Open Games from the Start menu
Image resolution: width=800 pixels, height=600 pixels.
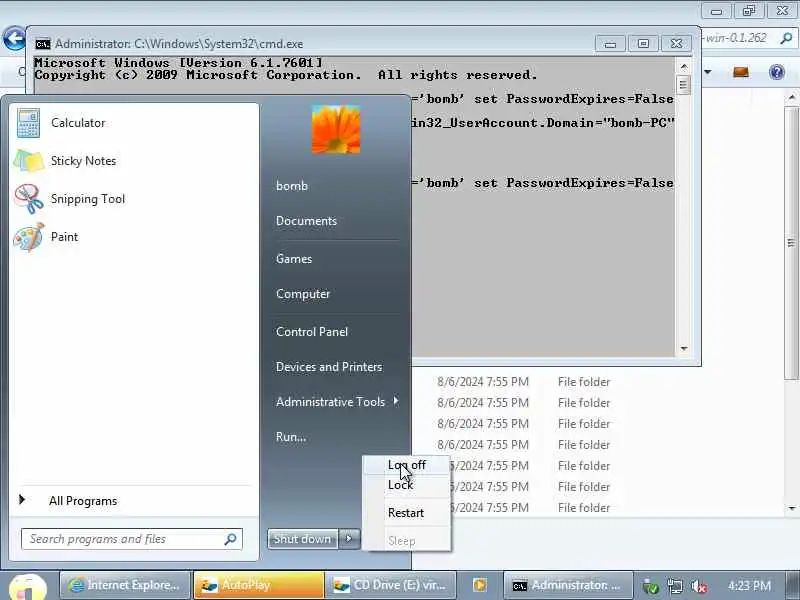click(294, 259)
